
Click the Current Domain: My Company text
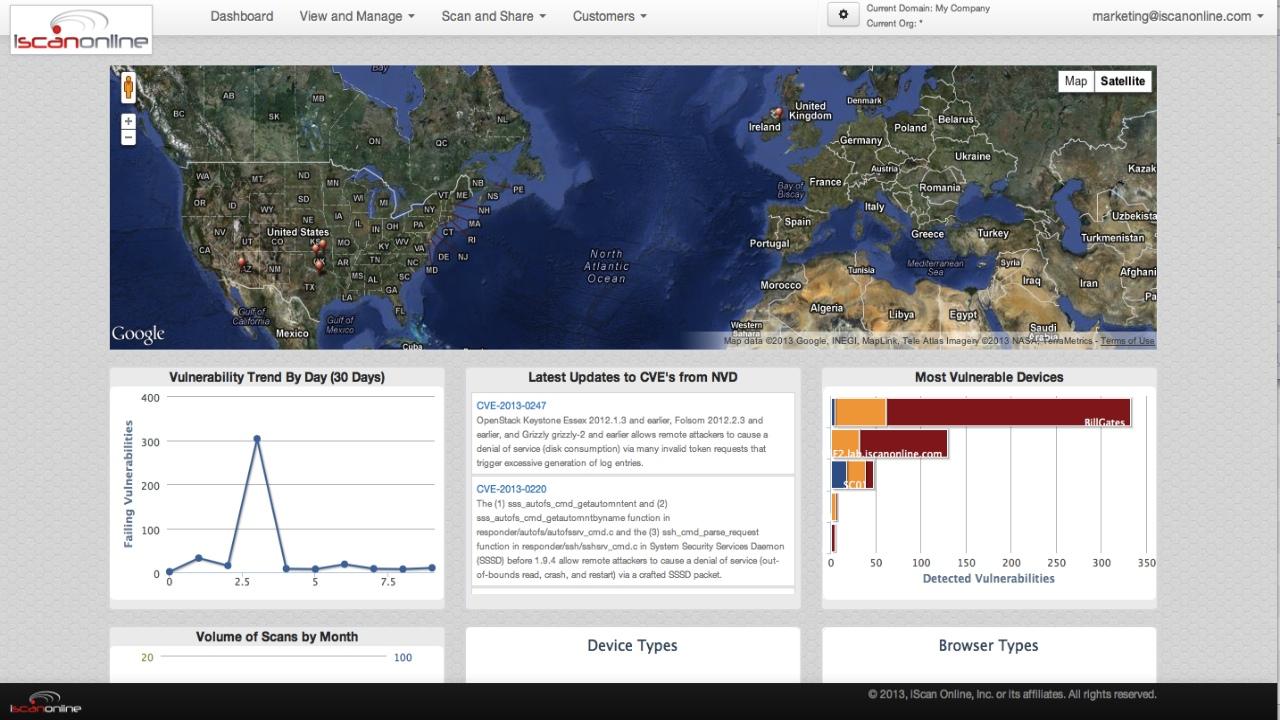[928, 8]
